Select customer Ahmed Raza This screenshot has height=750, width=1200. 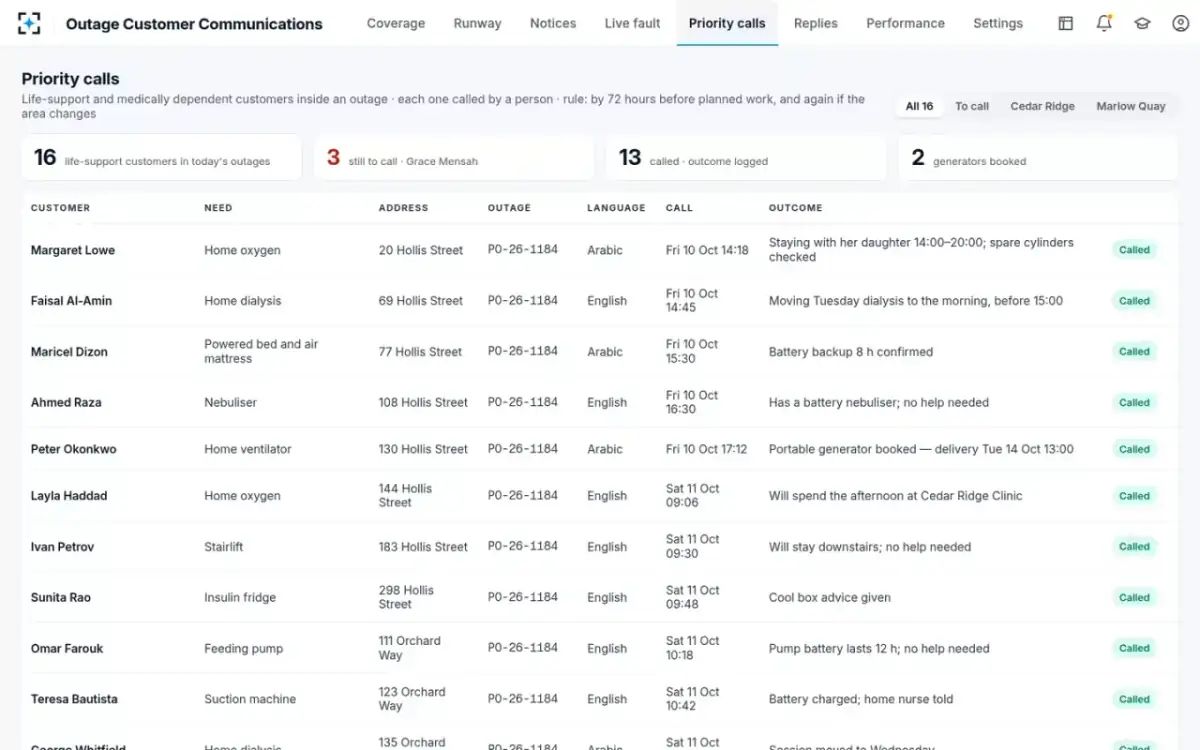[66, 403]
